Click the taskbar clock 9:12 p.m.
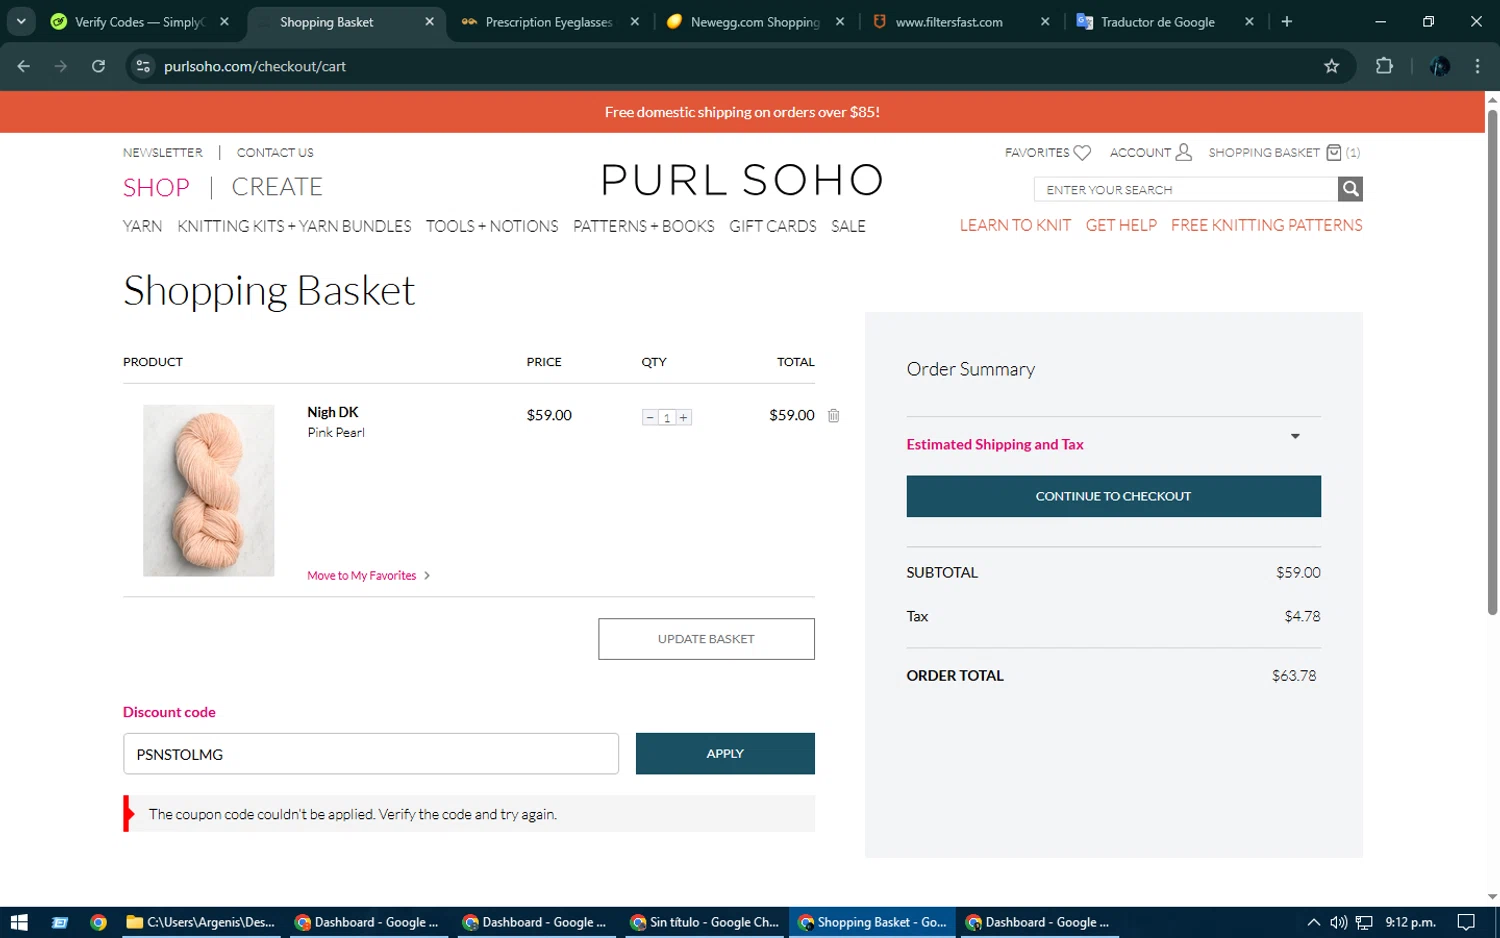The width and height of the screenshot is (1500, 938). 1410,922
